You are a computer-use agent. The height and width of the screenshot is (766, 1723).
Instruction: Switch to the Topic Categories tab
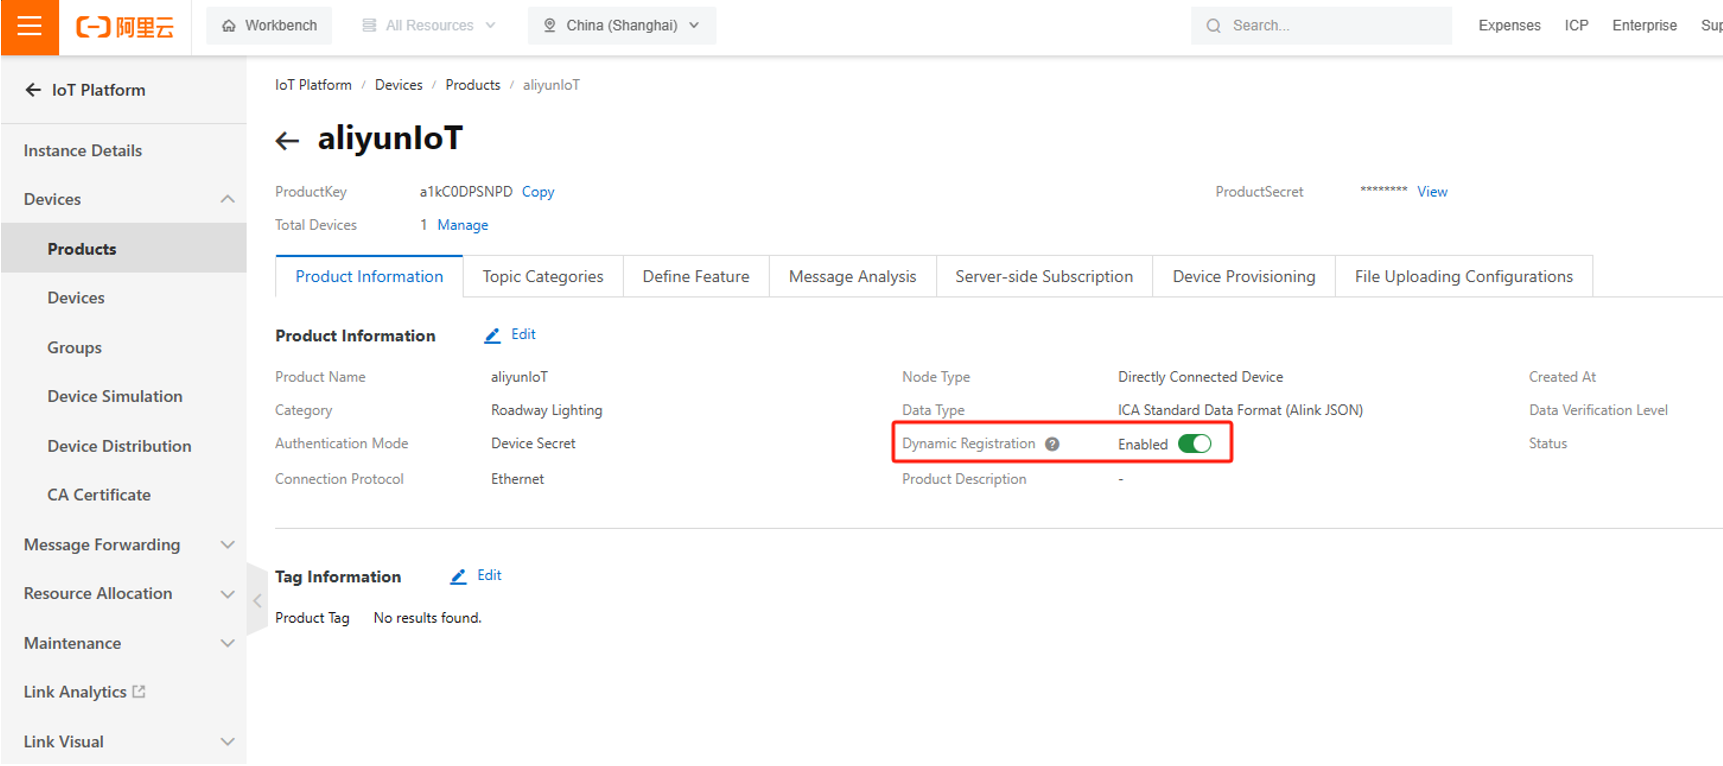tap(542, 277)
